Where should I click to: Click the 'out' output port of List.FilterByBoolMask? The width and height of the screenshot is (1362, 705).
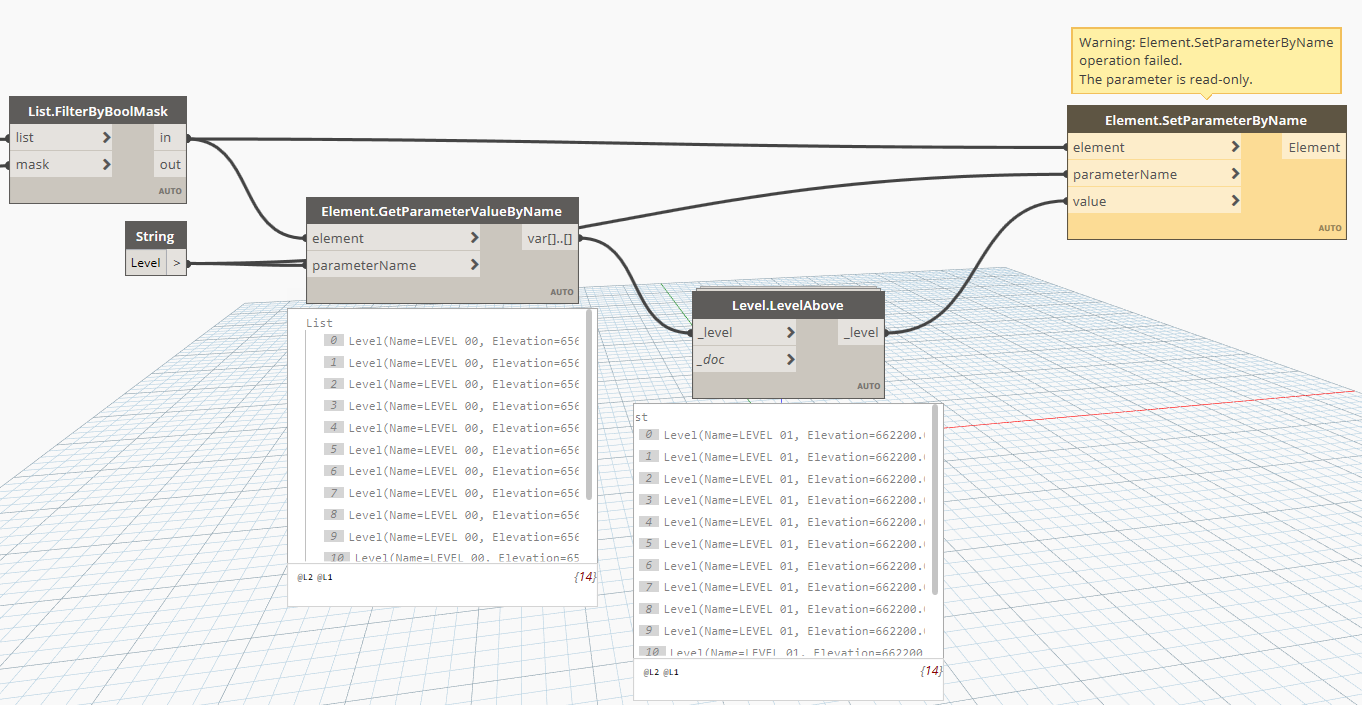tap(170, 164)
